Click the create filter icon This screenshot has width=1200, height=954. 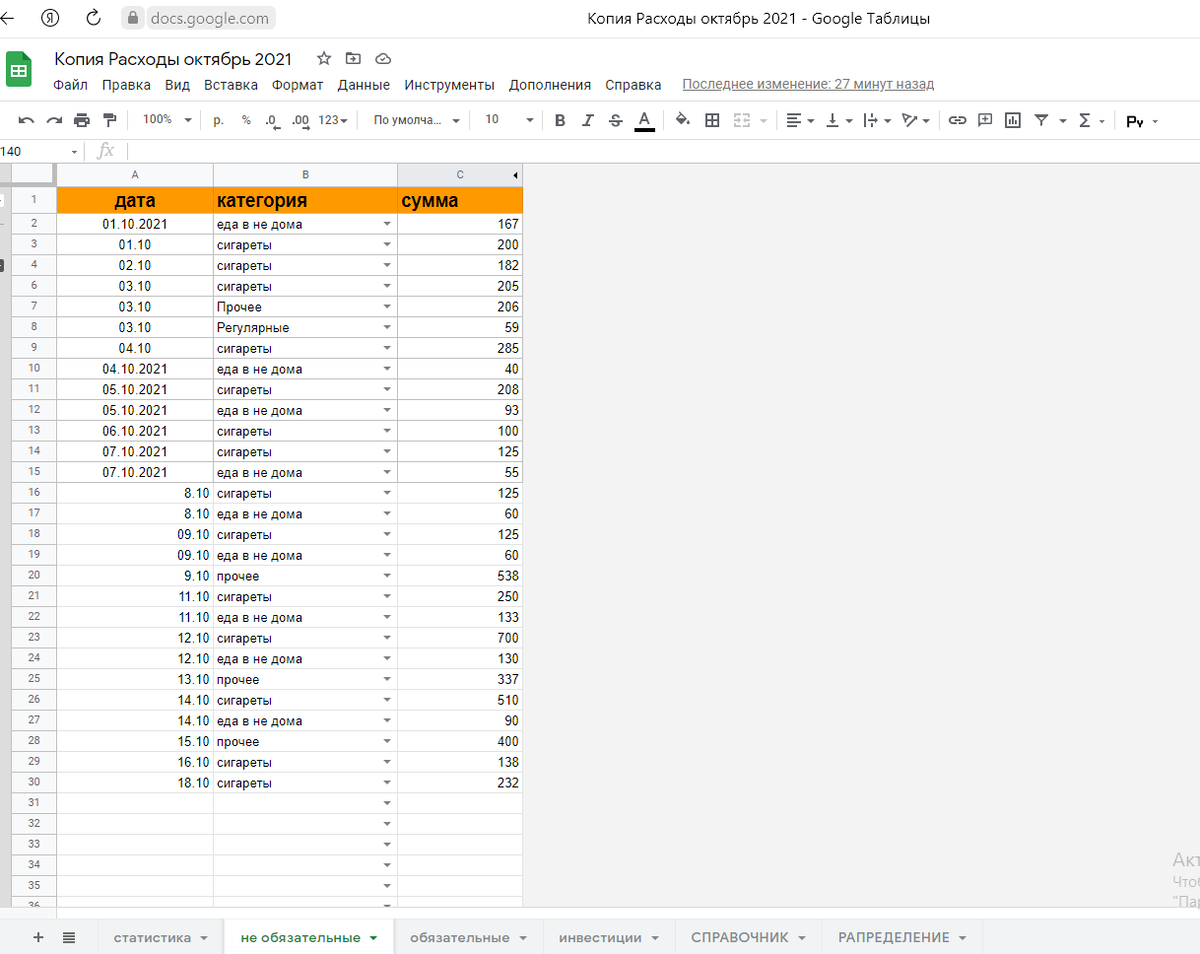[x=1041, y=120]
